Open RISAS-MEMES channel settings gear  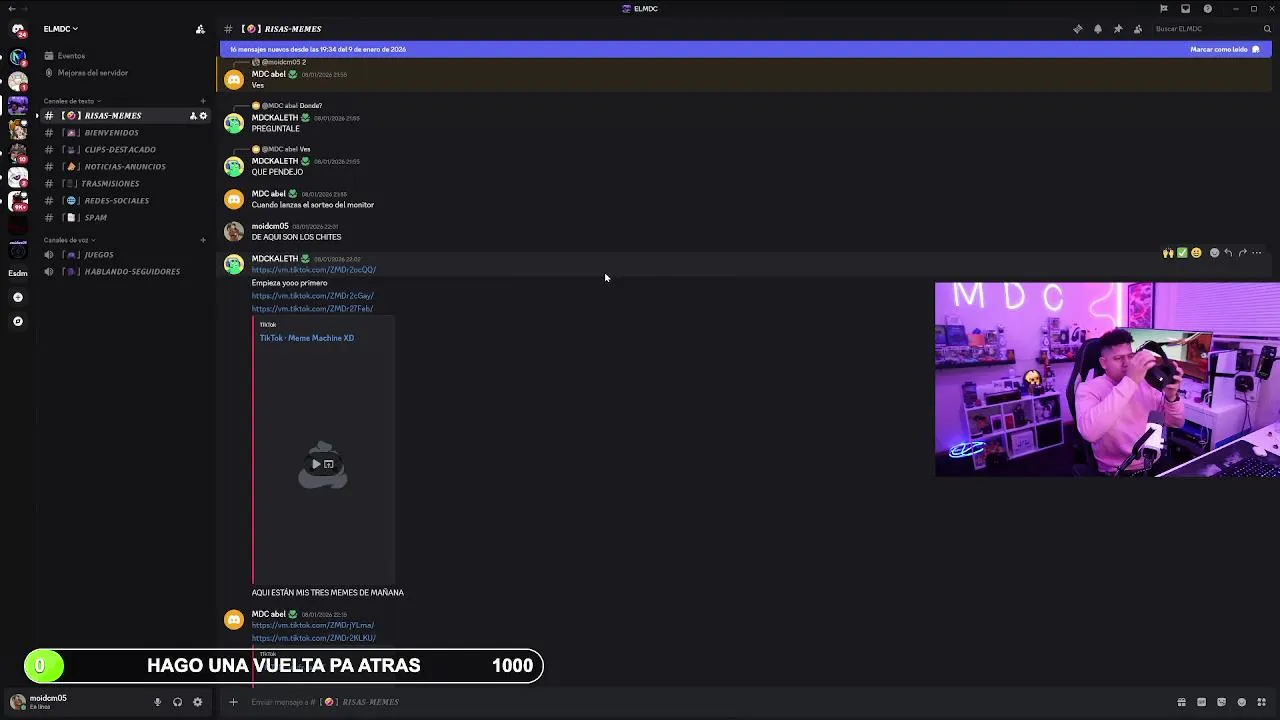point(203,116)
